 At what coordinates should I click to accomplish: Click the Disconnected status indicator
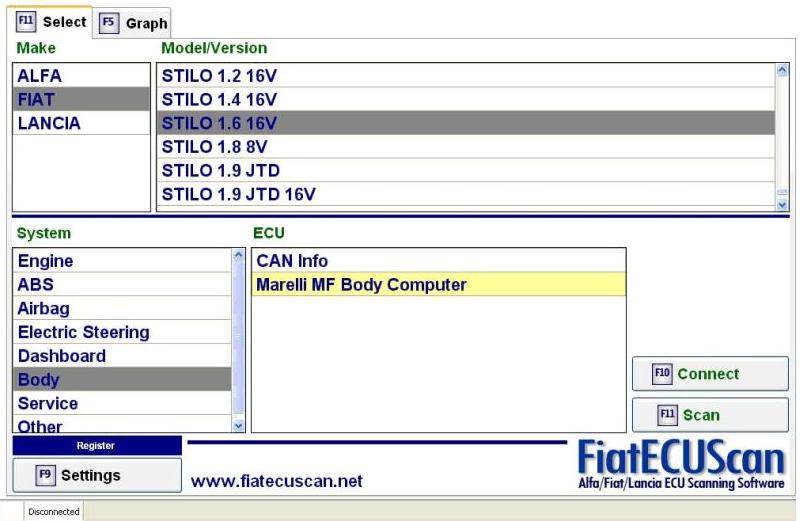pos(54,511)
